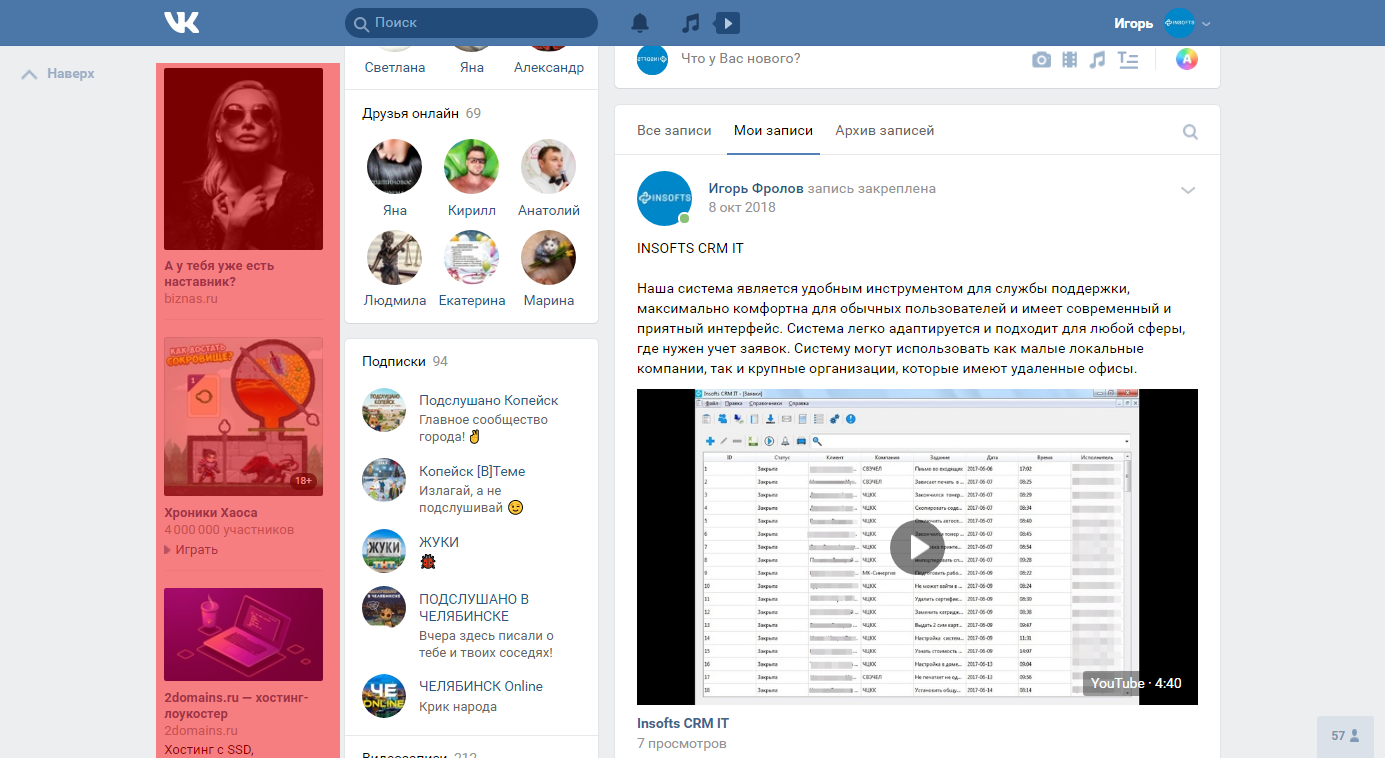This screenshot has height=758, width=1400.
Task: Click the post date 8 окт 2018
Action: [x=742, y=207]
